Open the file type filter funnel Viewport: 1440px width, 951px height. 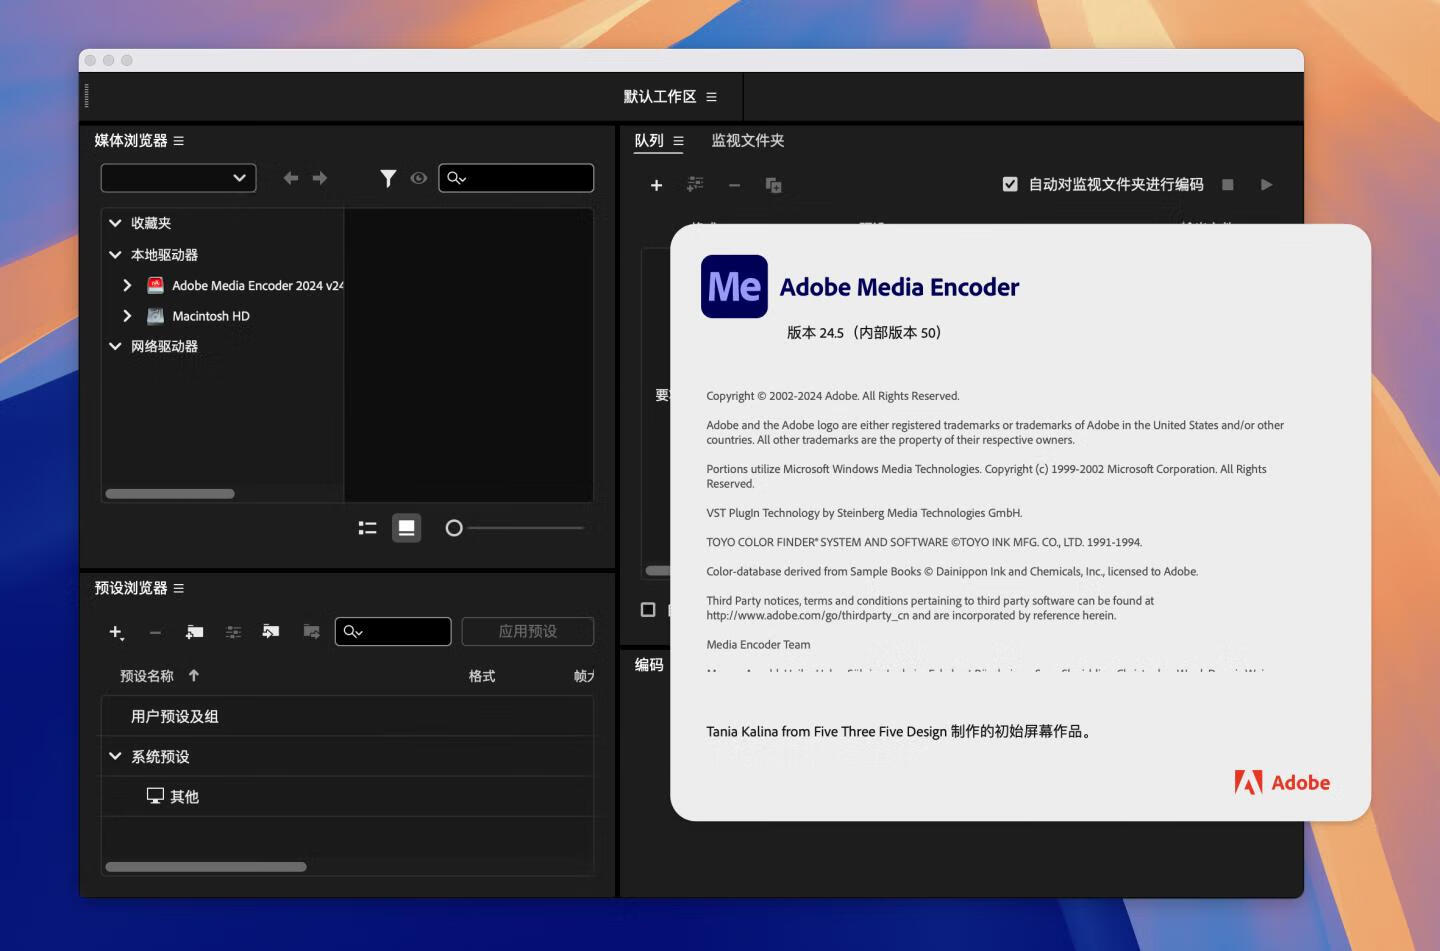[x=388, y=178]
